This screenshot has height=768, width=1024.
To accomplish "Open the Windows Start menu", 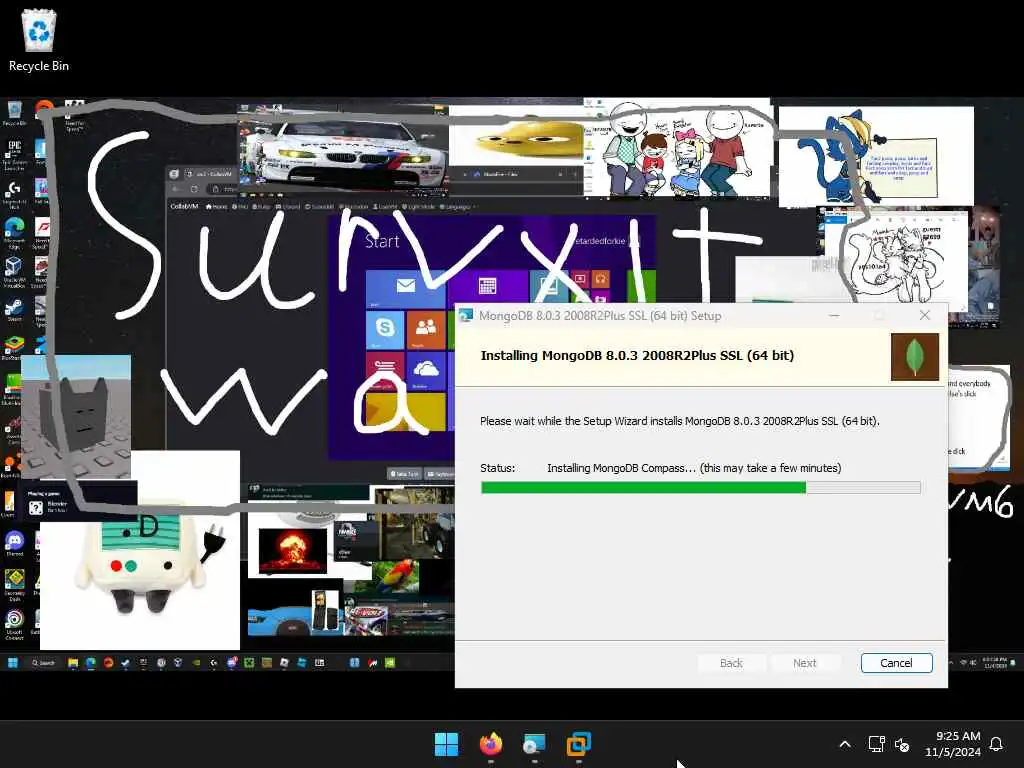I will point(447,744).
